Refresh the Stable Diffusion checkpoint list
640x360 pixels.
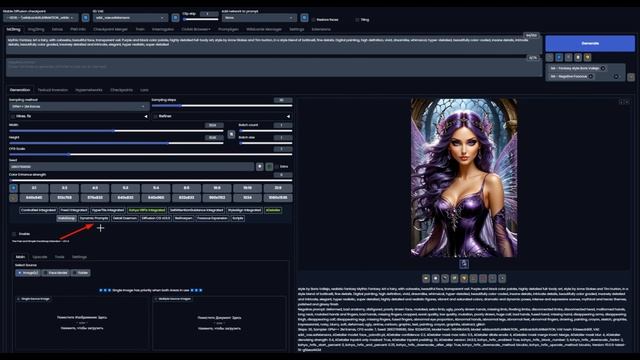point(85,18)
